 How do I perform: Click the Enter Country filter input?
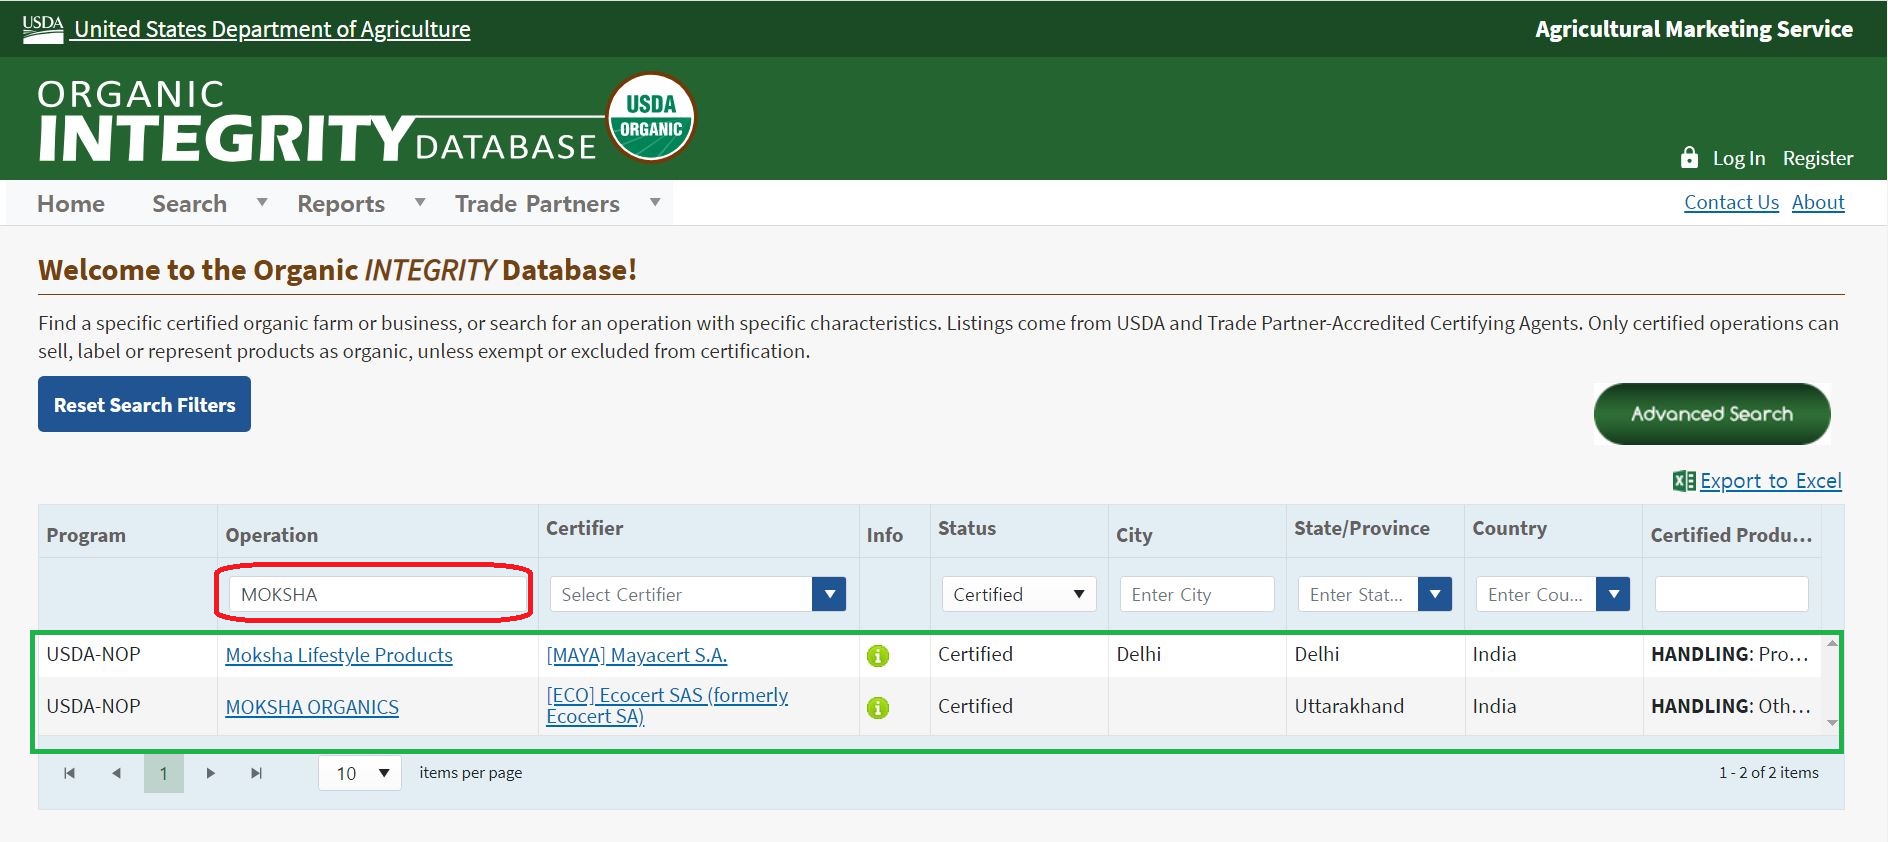(x=1536, y=594)
